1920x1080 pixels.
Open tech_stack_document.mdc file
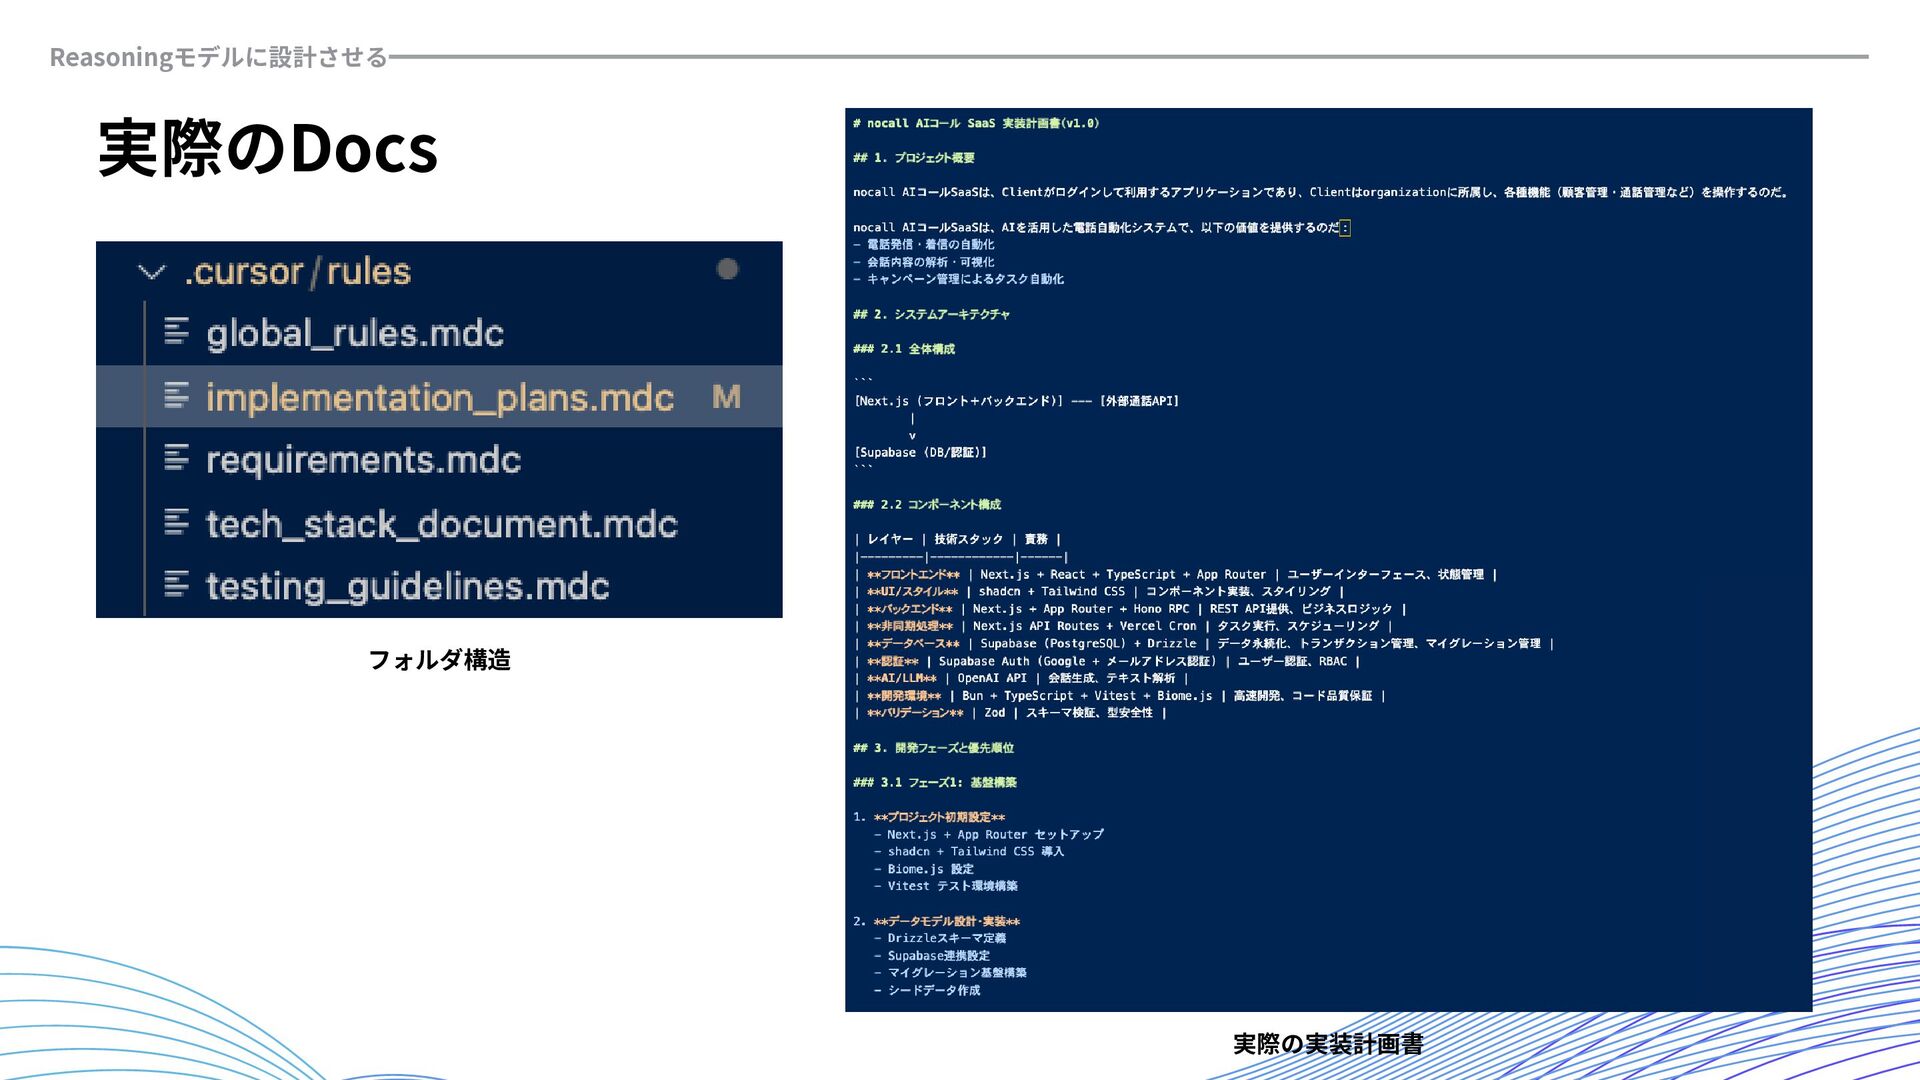(x=442, y=524)
